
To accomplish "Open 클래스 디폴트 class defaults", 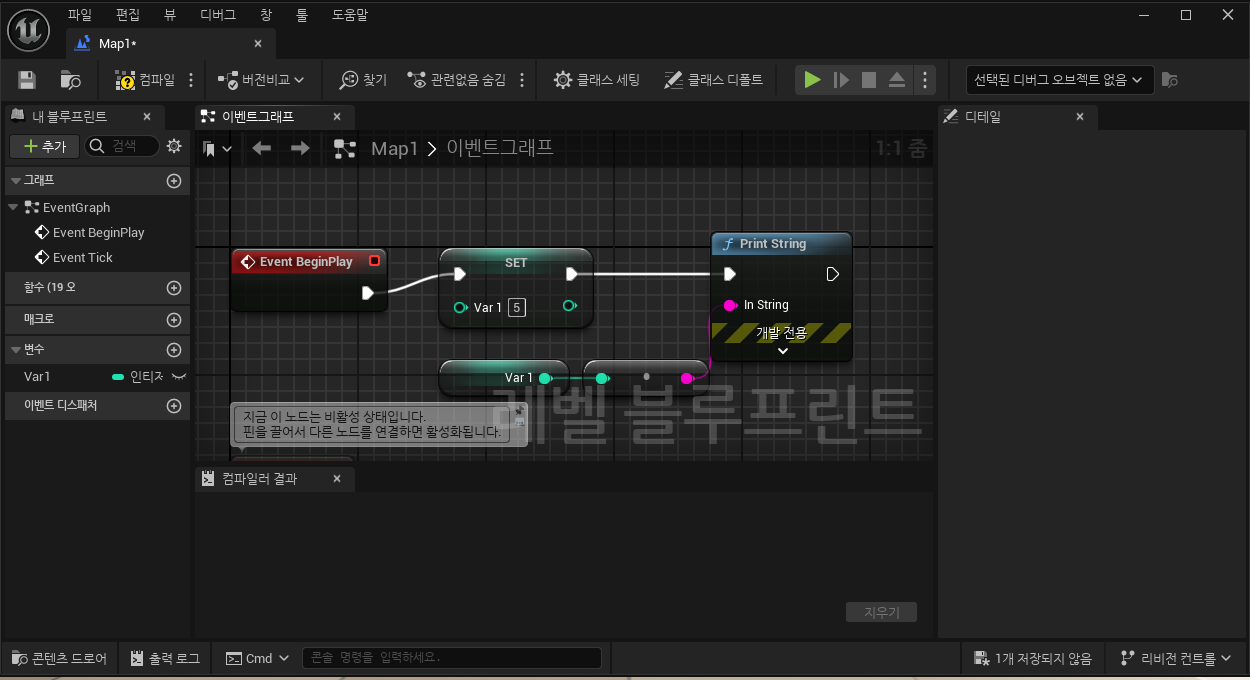I will pyautogui.click(x=713, y=80).
